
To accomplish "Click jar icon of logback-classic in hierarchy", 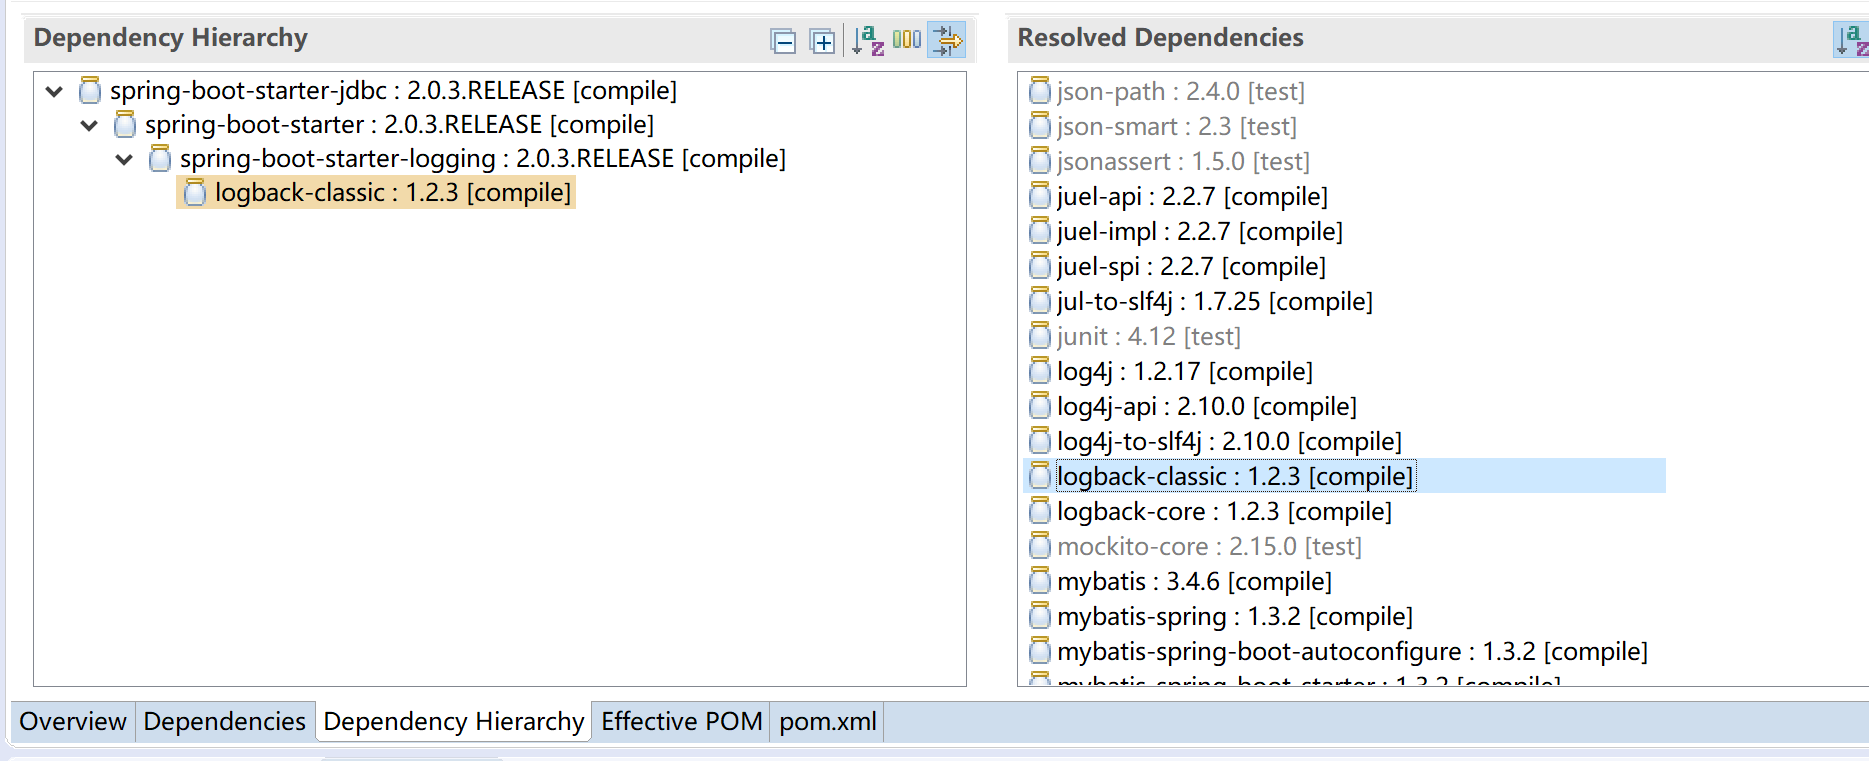I will click(195, 192).
